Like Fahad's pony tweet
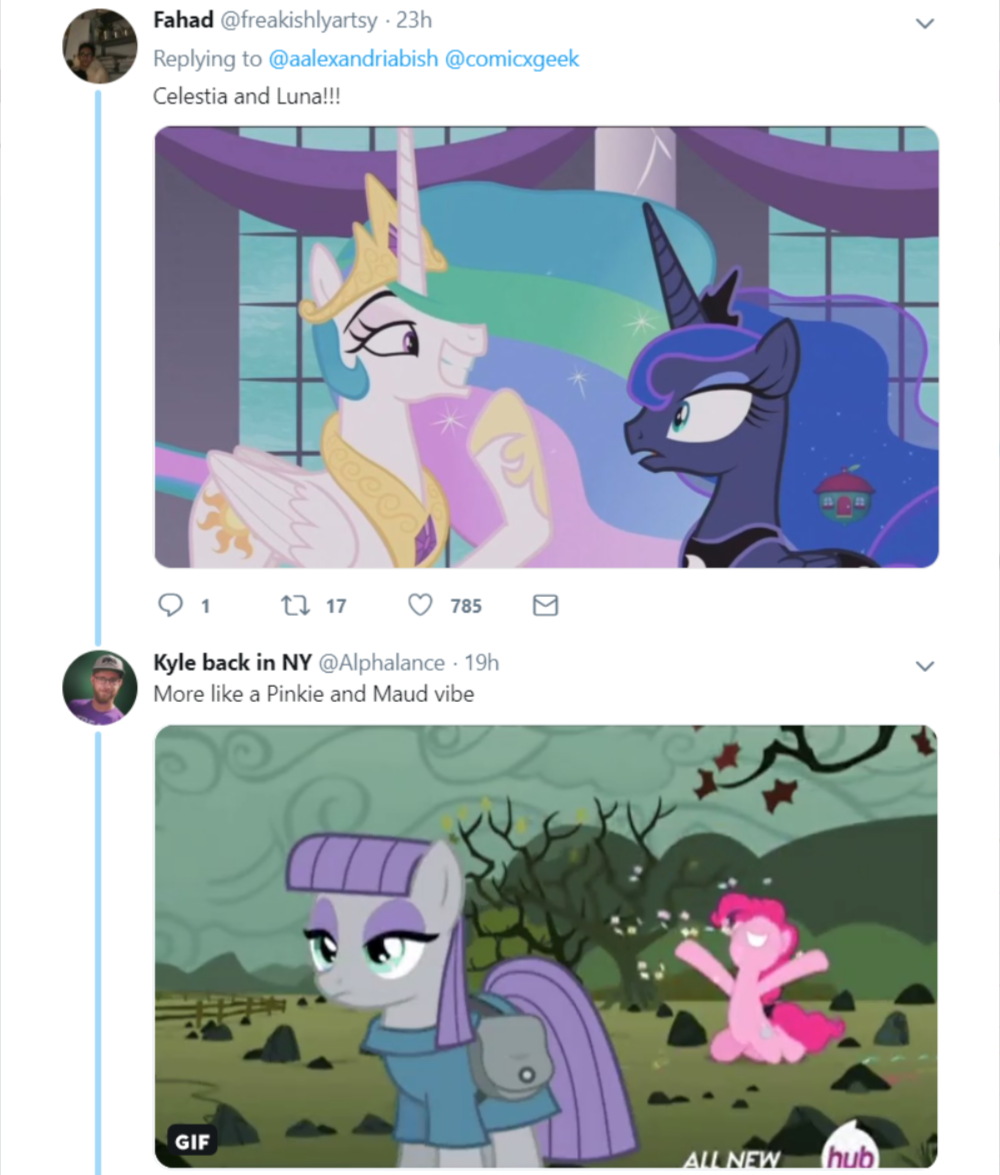Image resolution: width=1000 pixels, height=1175 pixels. tap(418, 605)
